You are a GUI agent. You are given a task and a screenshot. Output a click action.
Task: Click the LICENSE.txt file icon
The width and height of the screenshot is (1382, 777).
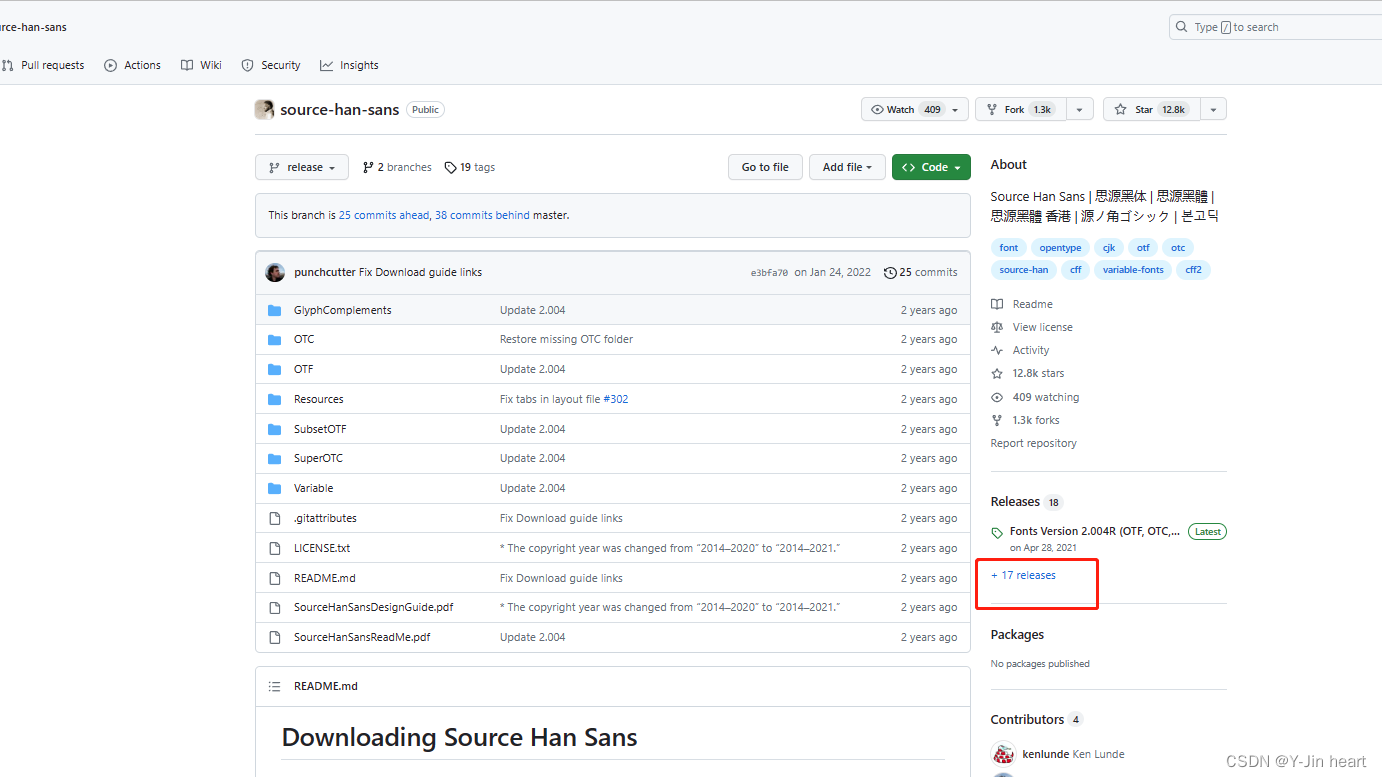275,548
